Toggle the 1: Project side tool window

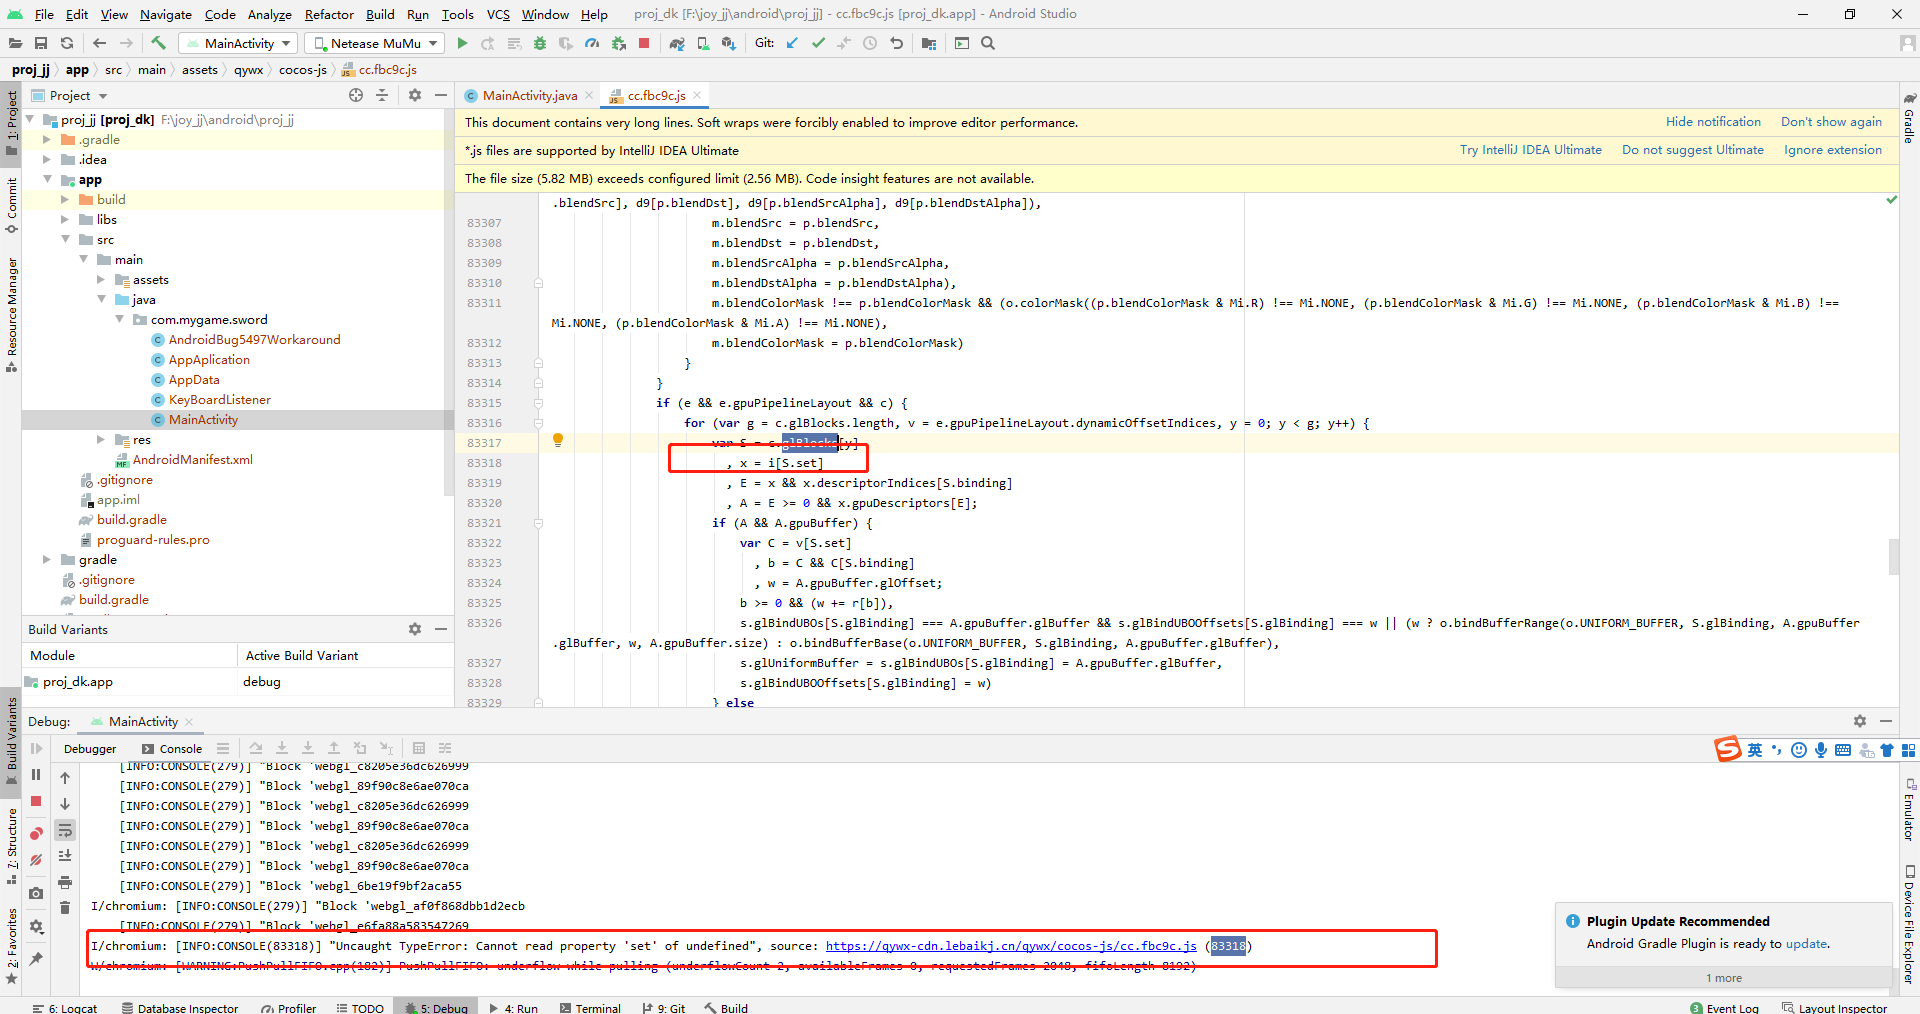click(x=11, y=122)
